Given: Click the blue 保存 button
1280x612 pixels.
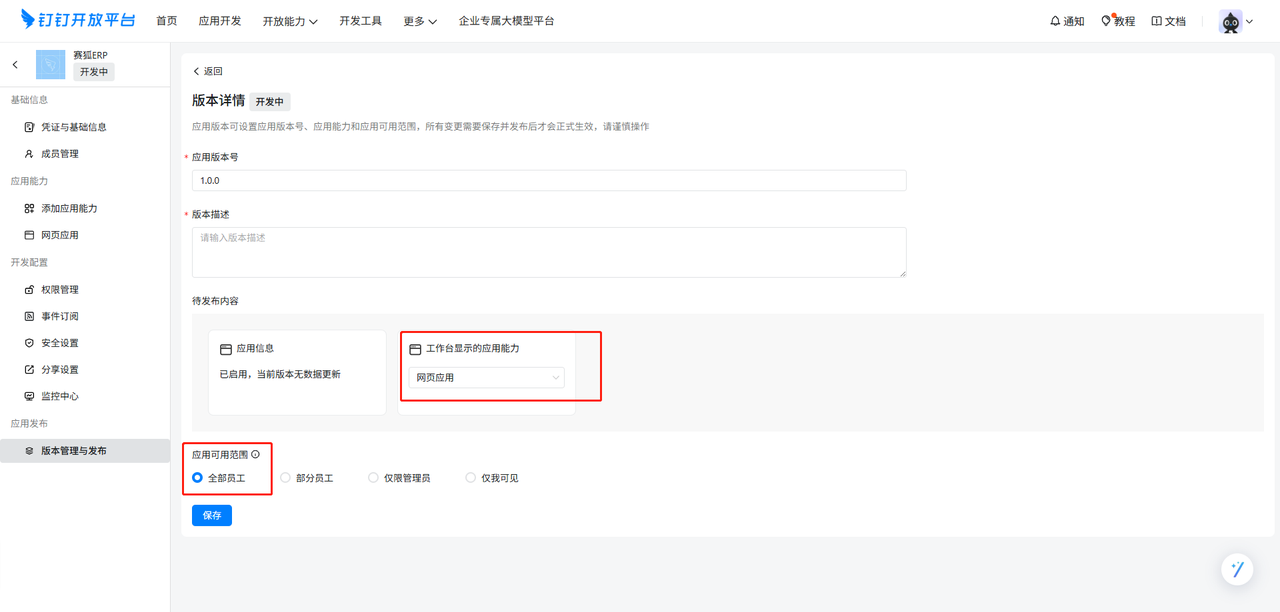Looking at the screenshot, I should coord(212,515).
